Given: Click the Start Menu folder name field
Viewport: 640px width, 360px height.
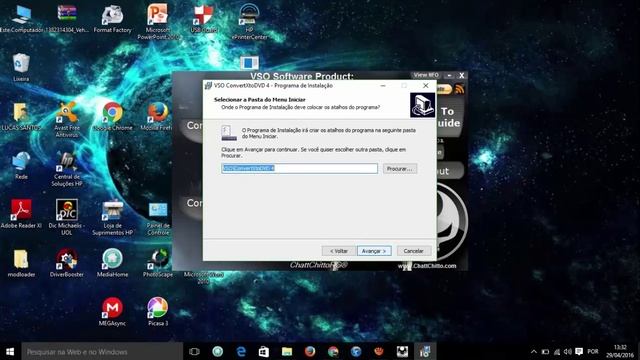Looking at the screenshot, I should 299,169.
